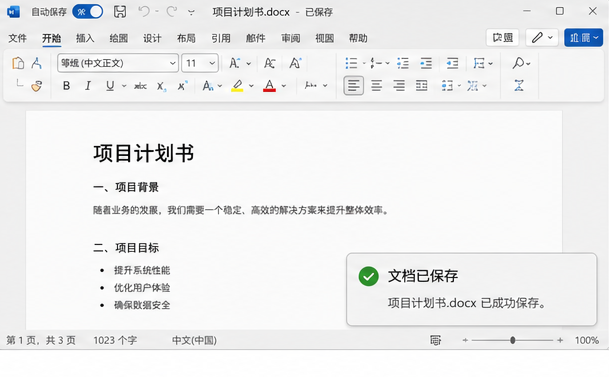Open the 邮件 tab
The image size is (609, 377).
[x=256, y=38]
